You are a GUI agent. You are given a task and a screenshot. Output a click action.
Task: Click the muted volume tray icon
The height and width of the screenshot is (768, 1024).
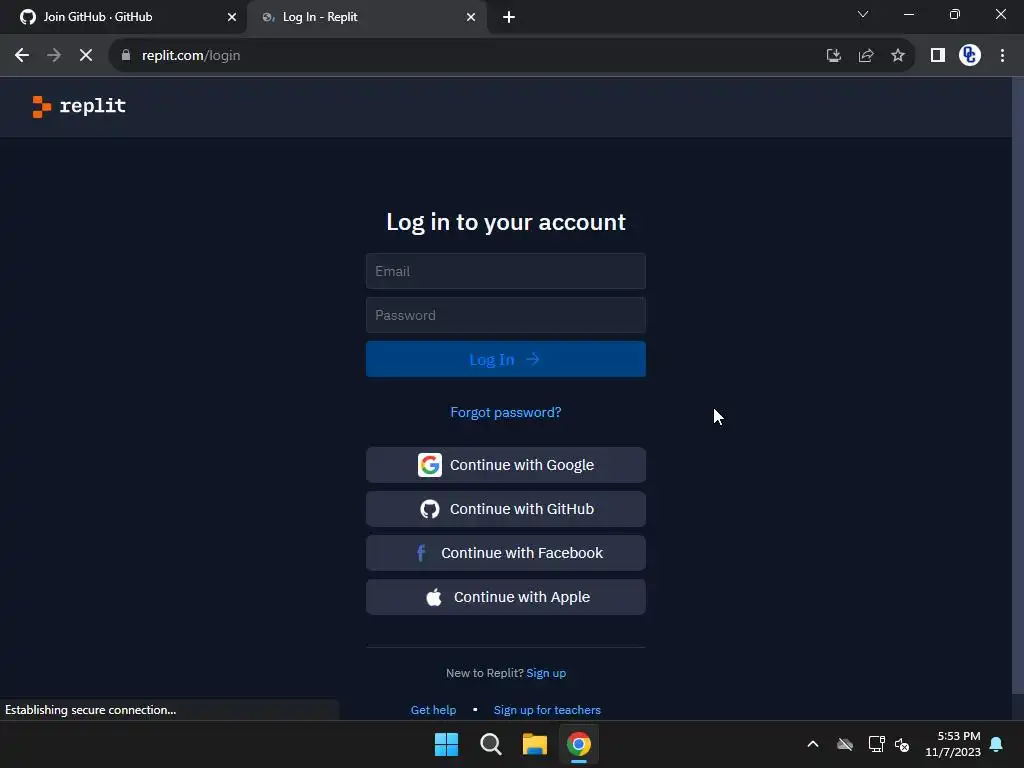902,744
